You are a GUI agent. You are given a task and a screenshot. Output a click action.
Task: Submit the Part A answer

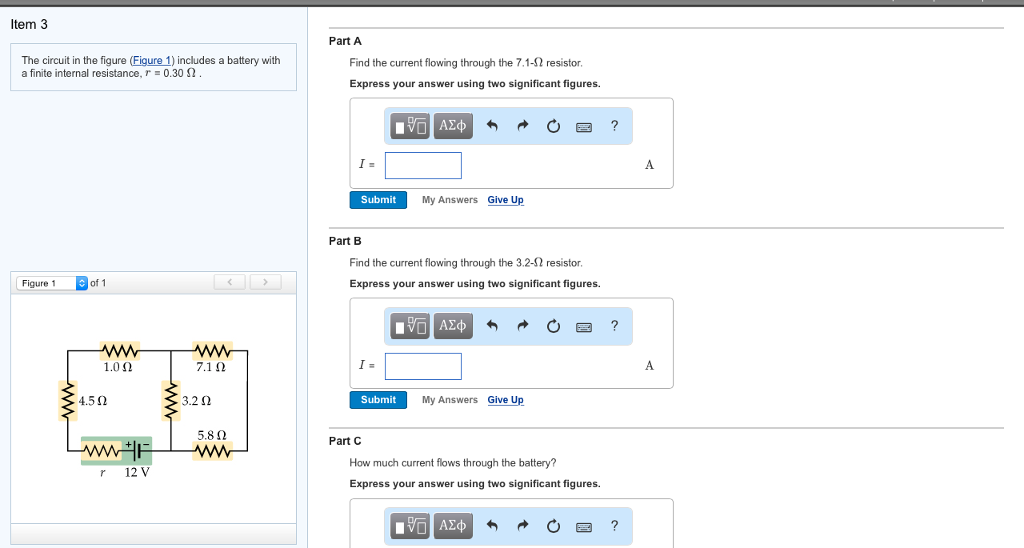378,200
